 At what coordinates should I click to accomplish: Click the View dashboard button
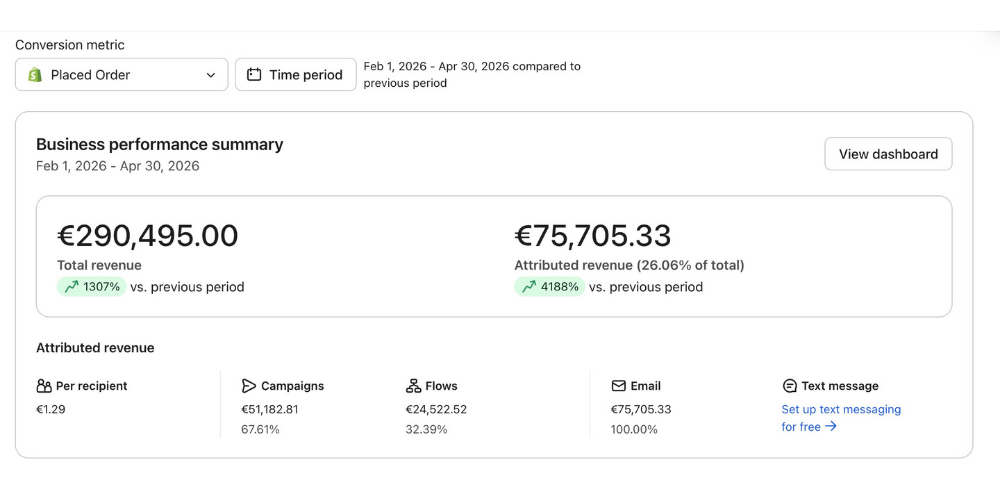(x=888, y=154)
